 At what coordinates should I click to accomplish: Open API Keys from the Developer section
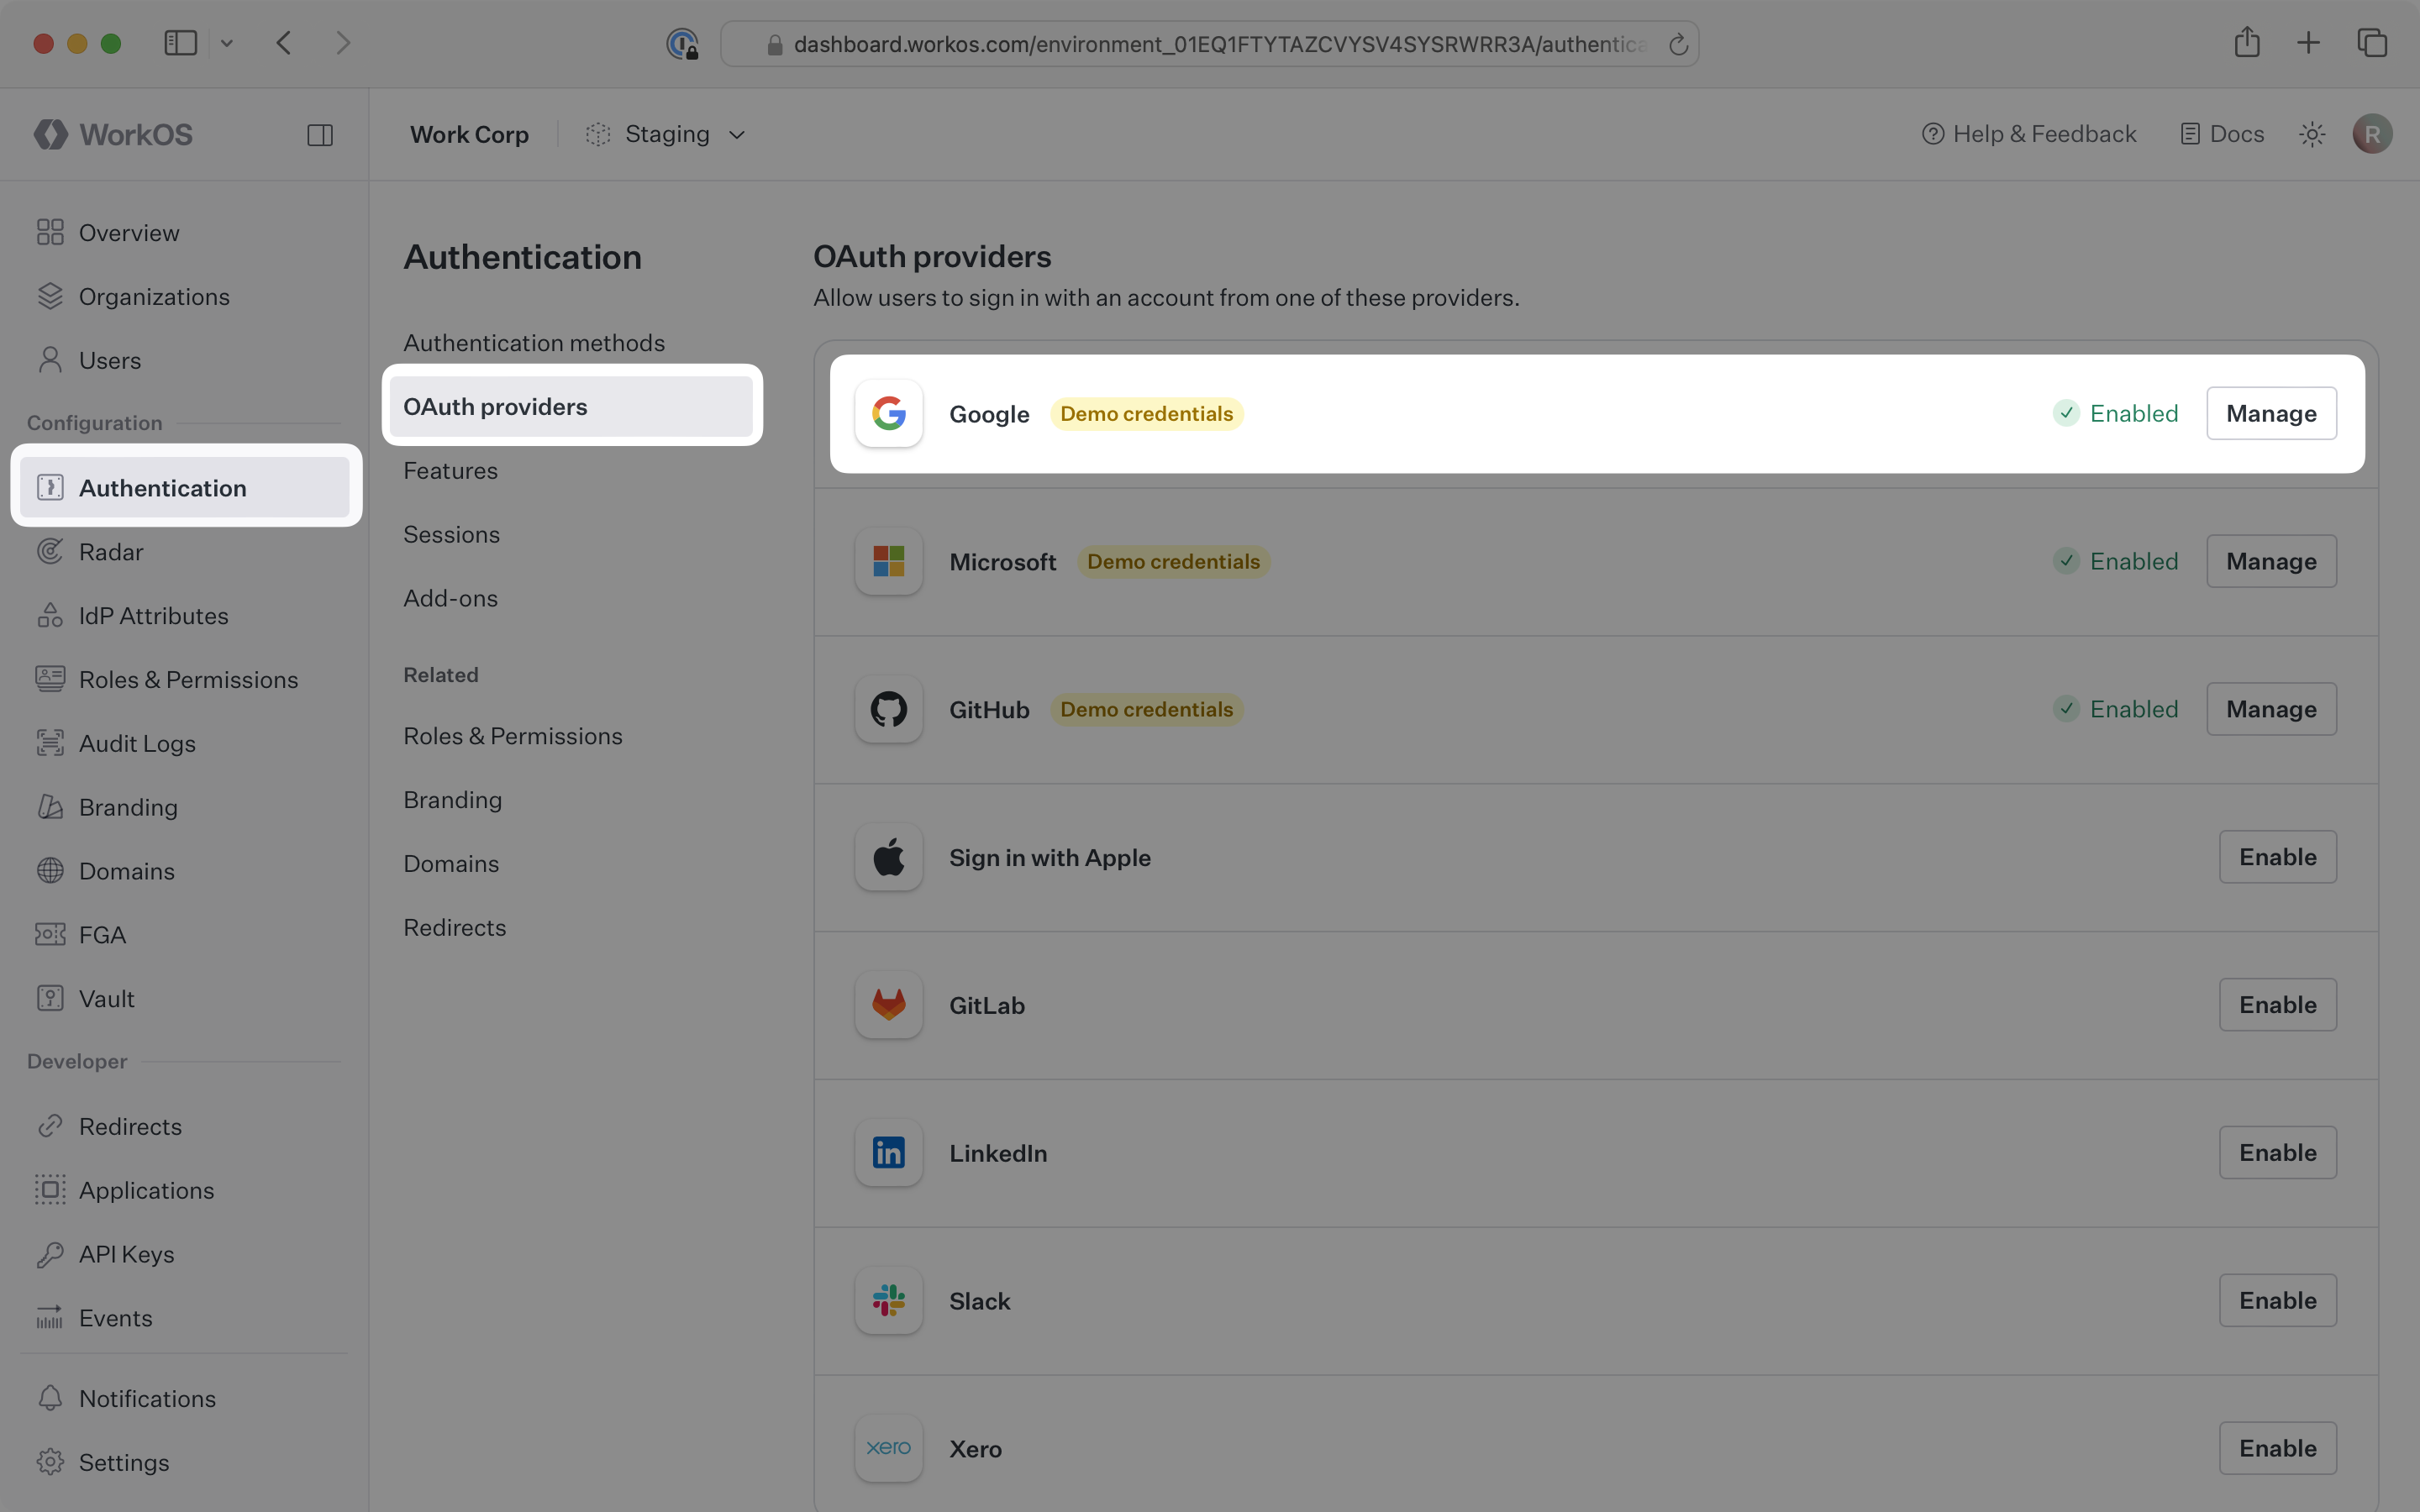point(126,1254)
